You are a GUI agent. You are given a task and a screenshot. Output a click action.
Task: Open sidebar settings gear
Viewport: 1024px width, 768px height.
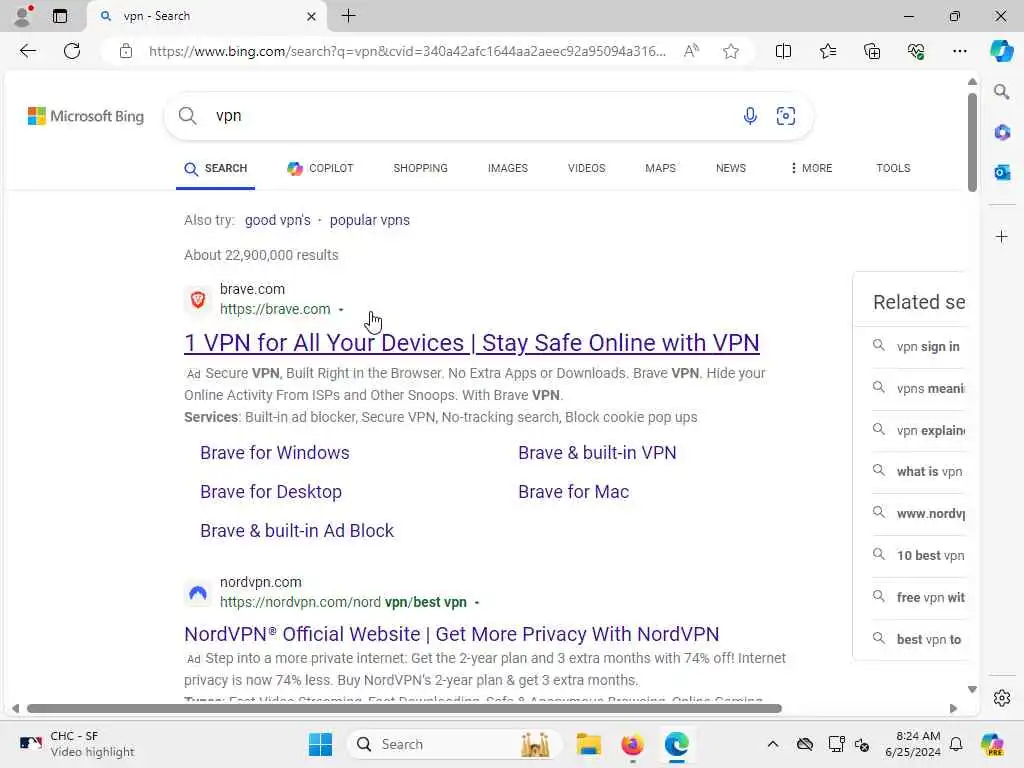[x=1002, y=698]
